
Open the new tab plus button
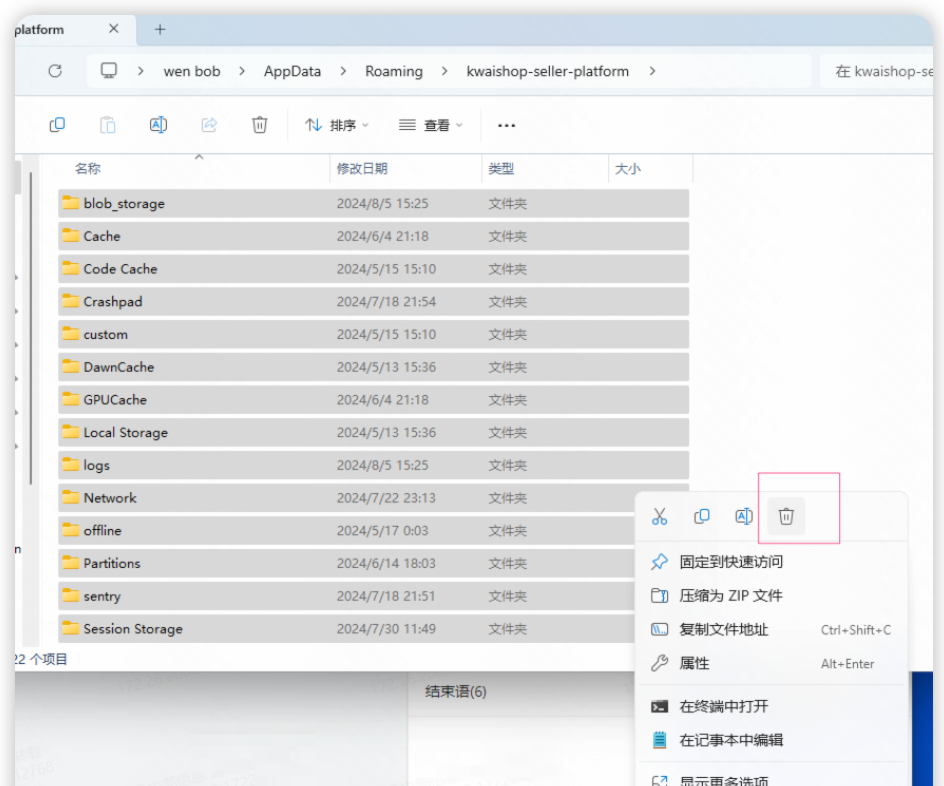(x=160, y=29)
